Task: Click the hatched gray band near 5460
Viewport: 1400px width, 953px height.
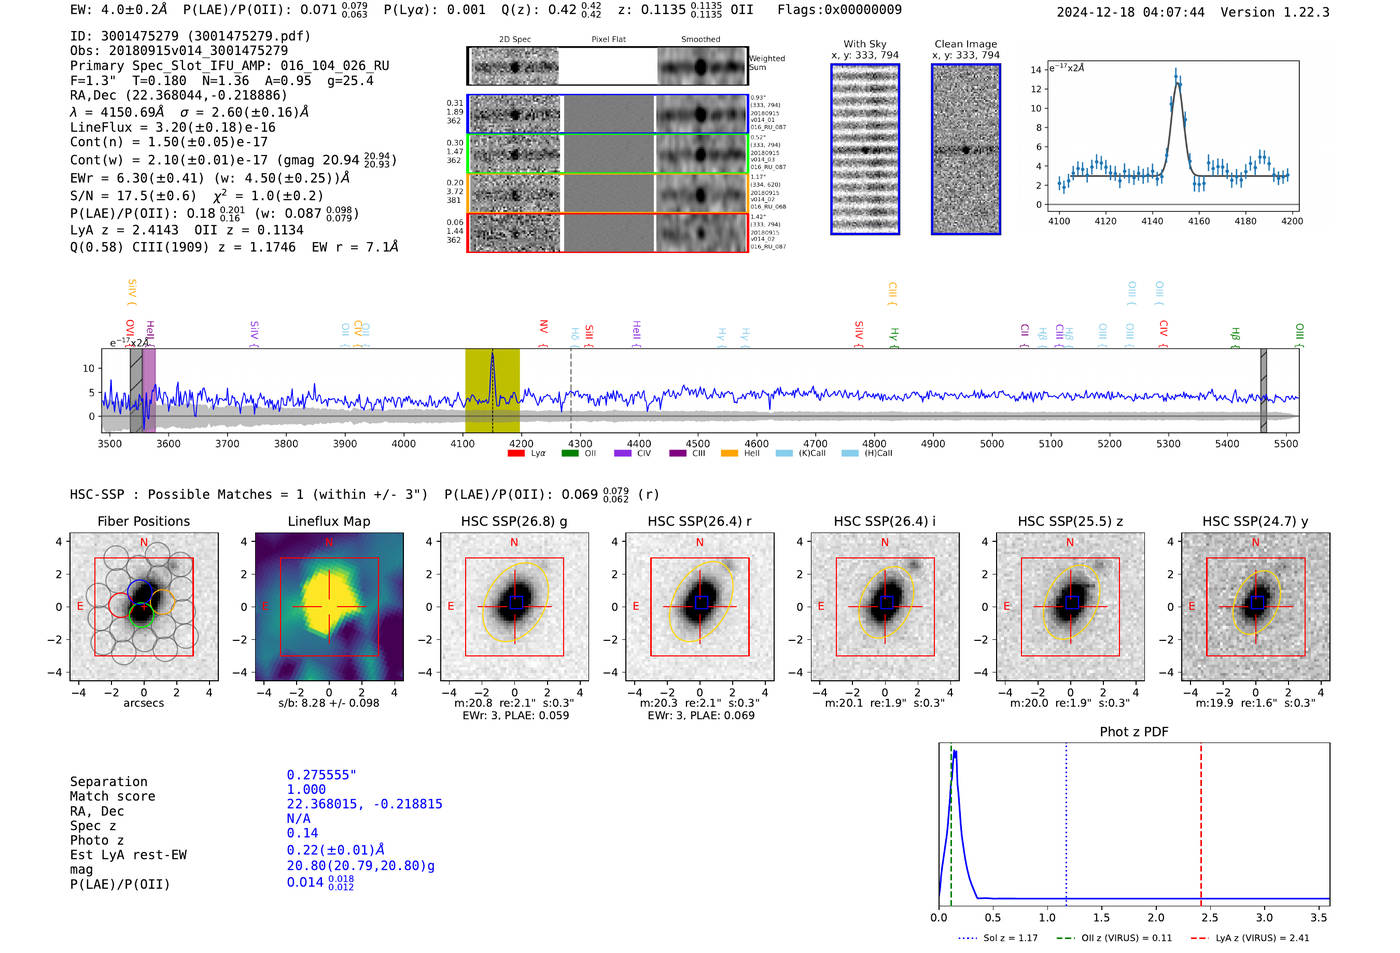Action: point(1263,391)
